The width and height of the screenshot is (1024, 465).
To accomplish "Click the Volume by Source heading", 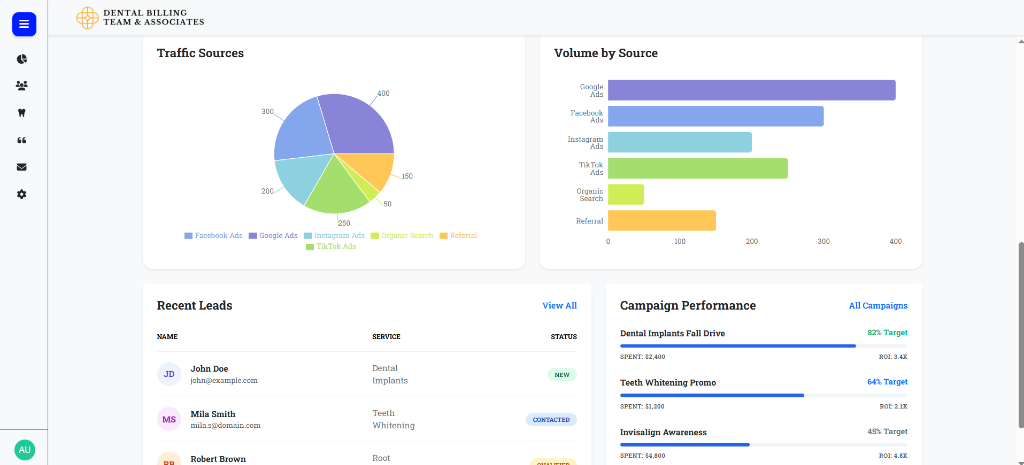I will [605, 54].
